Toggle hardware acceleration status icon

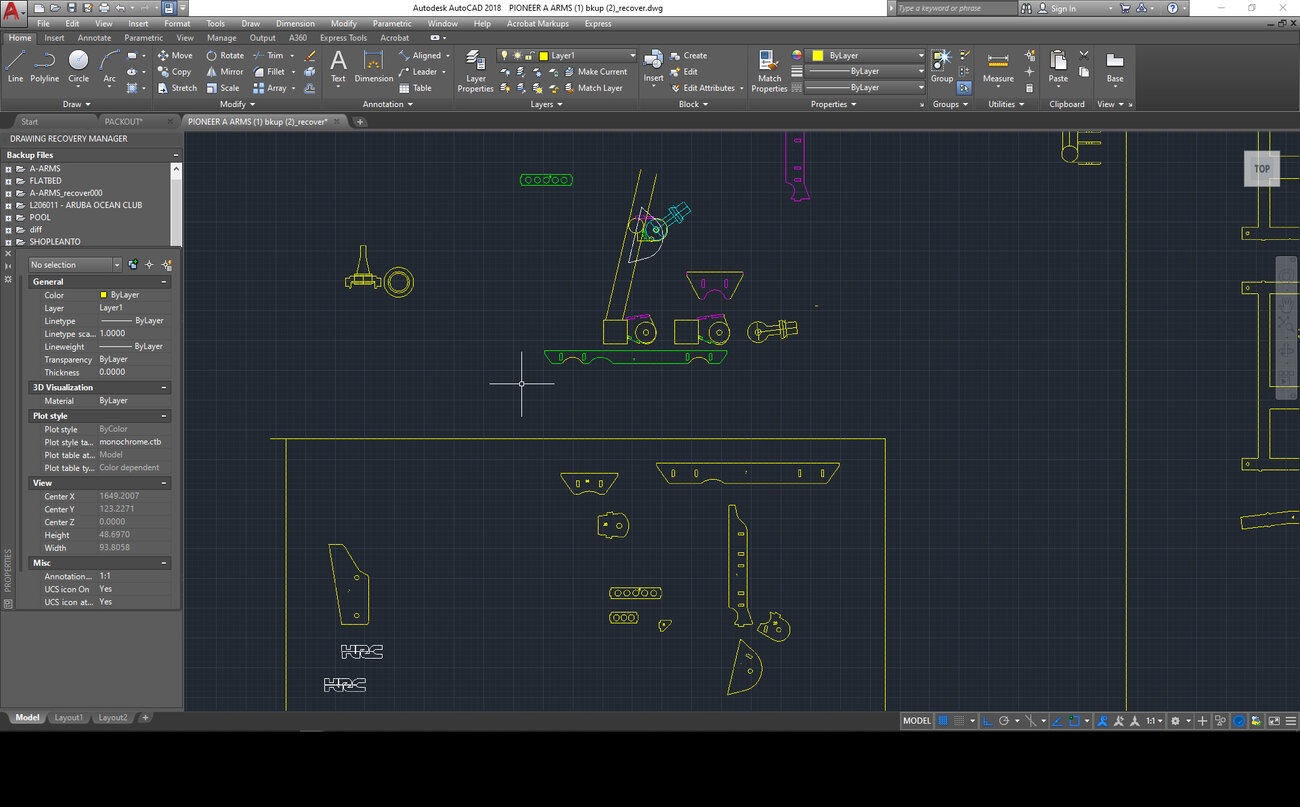[x=1239, y=720]
